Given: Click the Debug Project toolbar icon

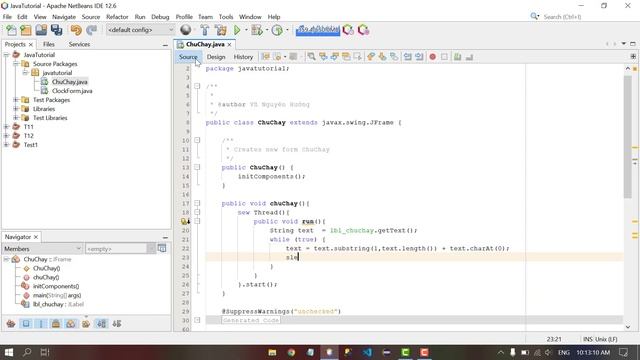Looking at the screenshot, I should (257, 30).
